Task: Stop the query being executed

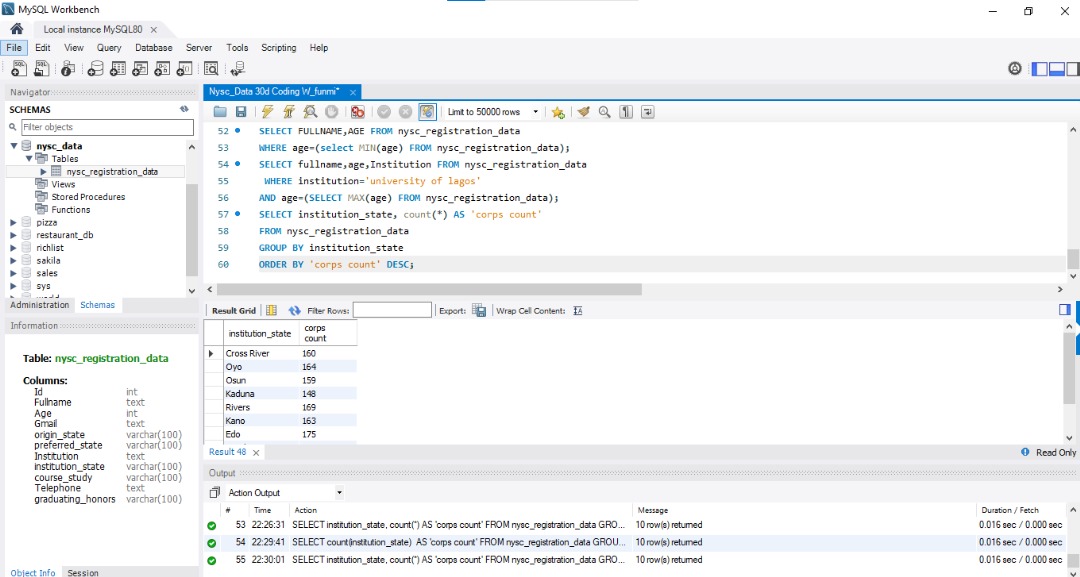Action: (331, 112)
